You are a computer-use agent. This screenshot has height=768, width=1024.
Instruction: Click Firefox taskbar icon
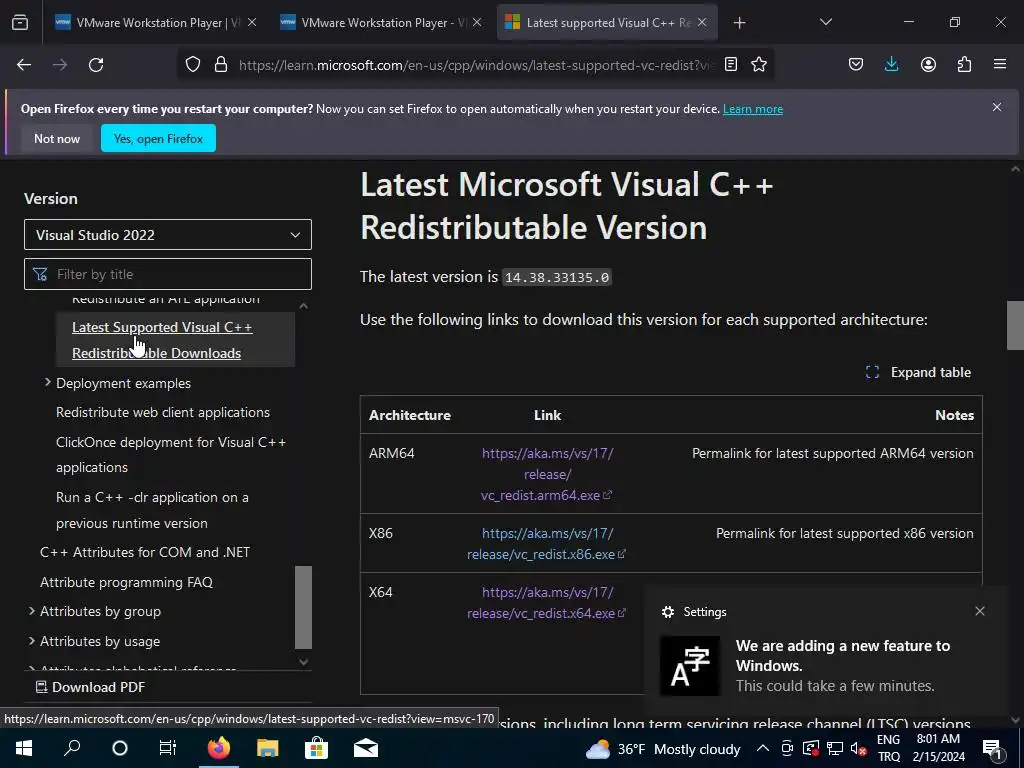click(219, 748)
